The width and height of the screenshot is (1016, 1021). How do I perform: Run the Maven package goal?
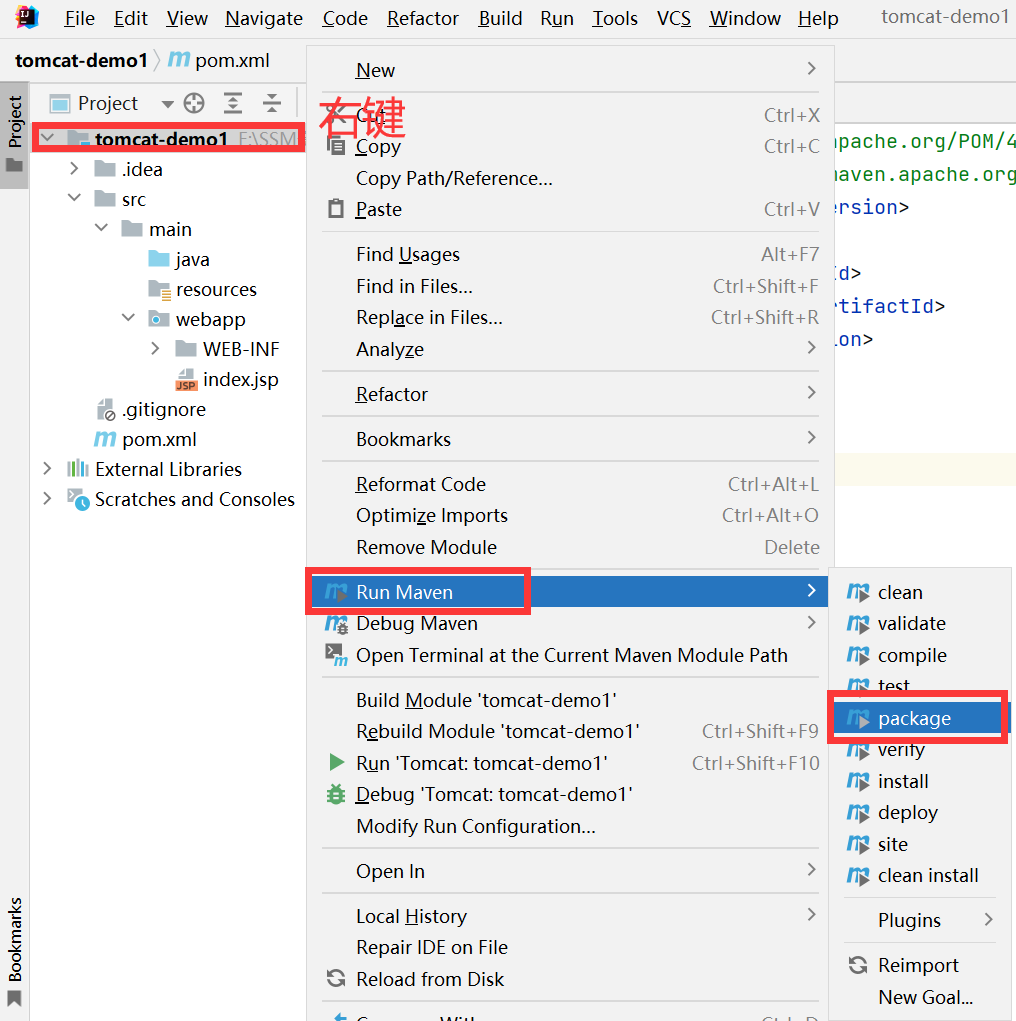918,718
